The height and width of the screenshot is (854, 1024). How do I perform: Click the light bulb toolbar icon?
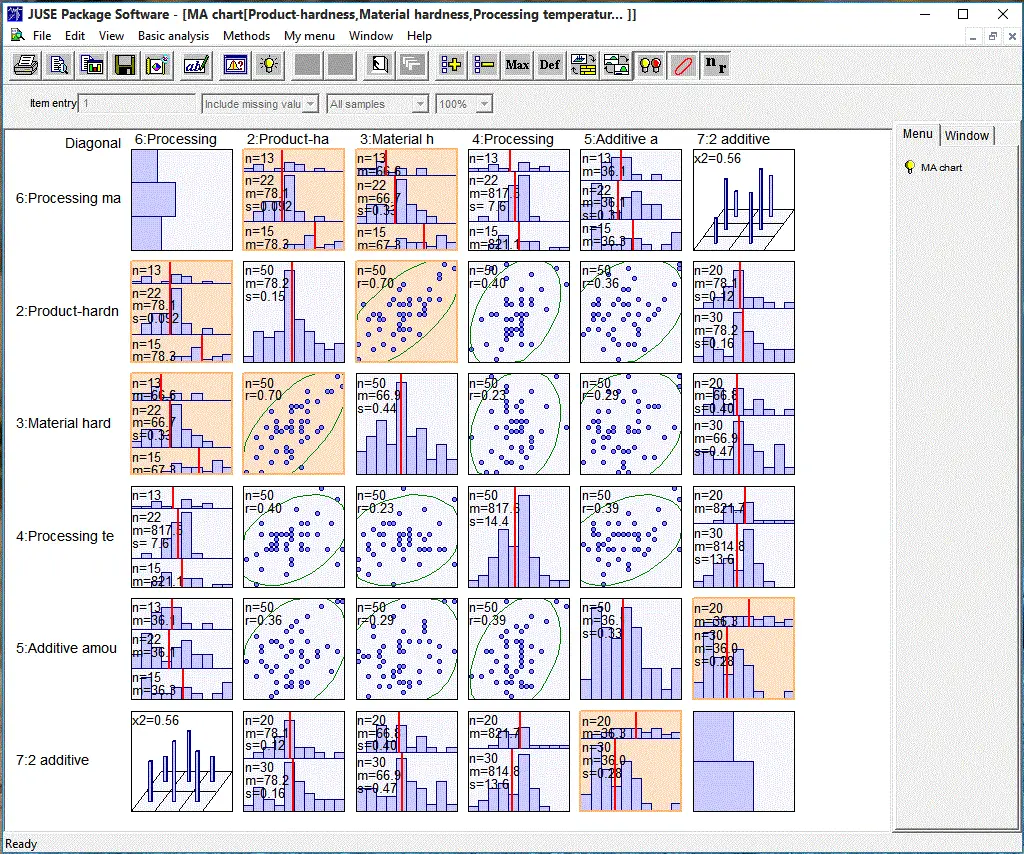point(267,65)
